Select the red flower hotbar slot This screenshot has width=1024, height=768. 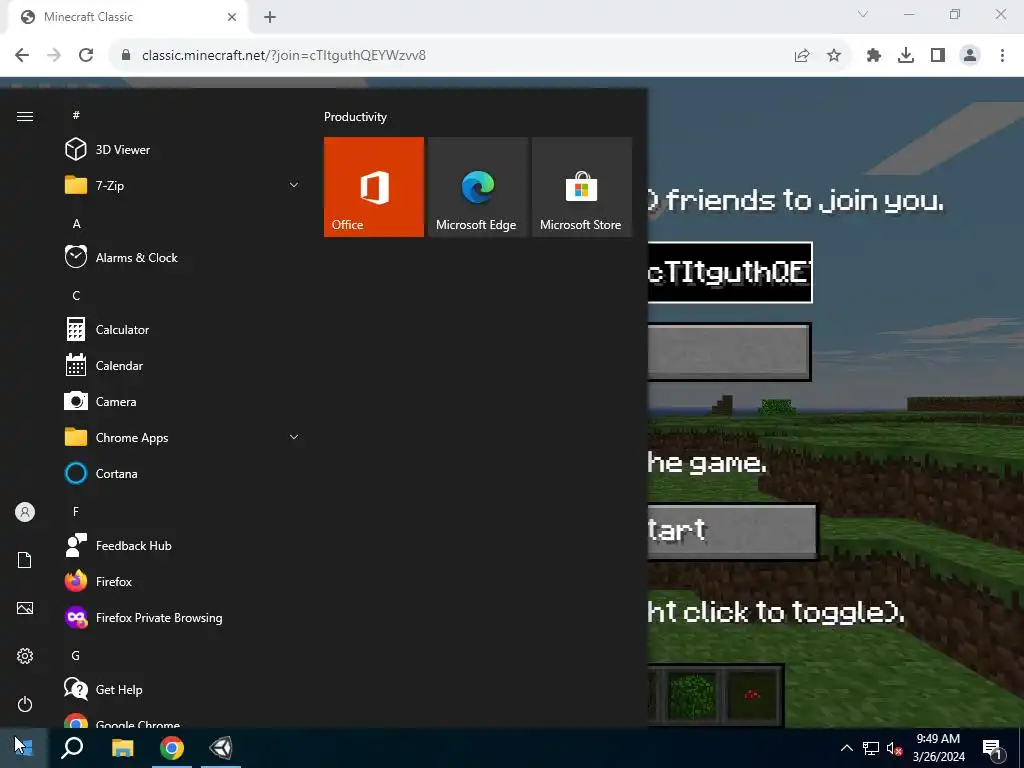click(x=752, y=696)
